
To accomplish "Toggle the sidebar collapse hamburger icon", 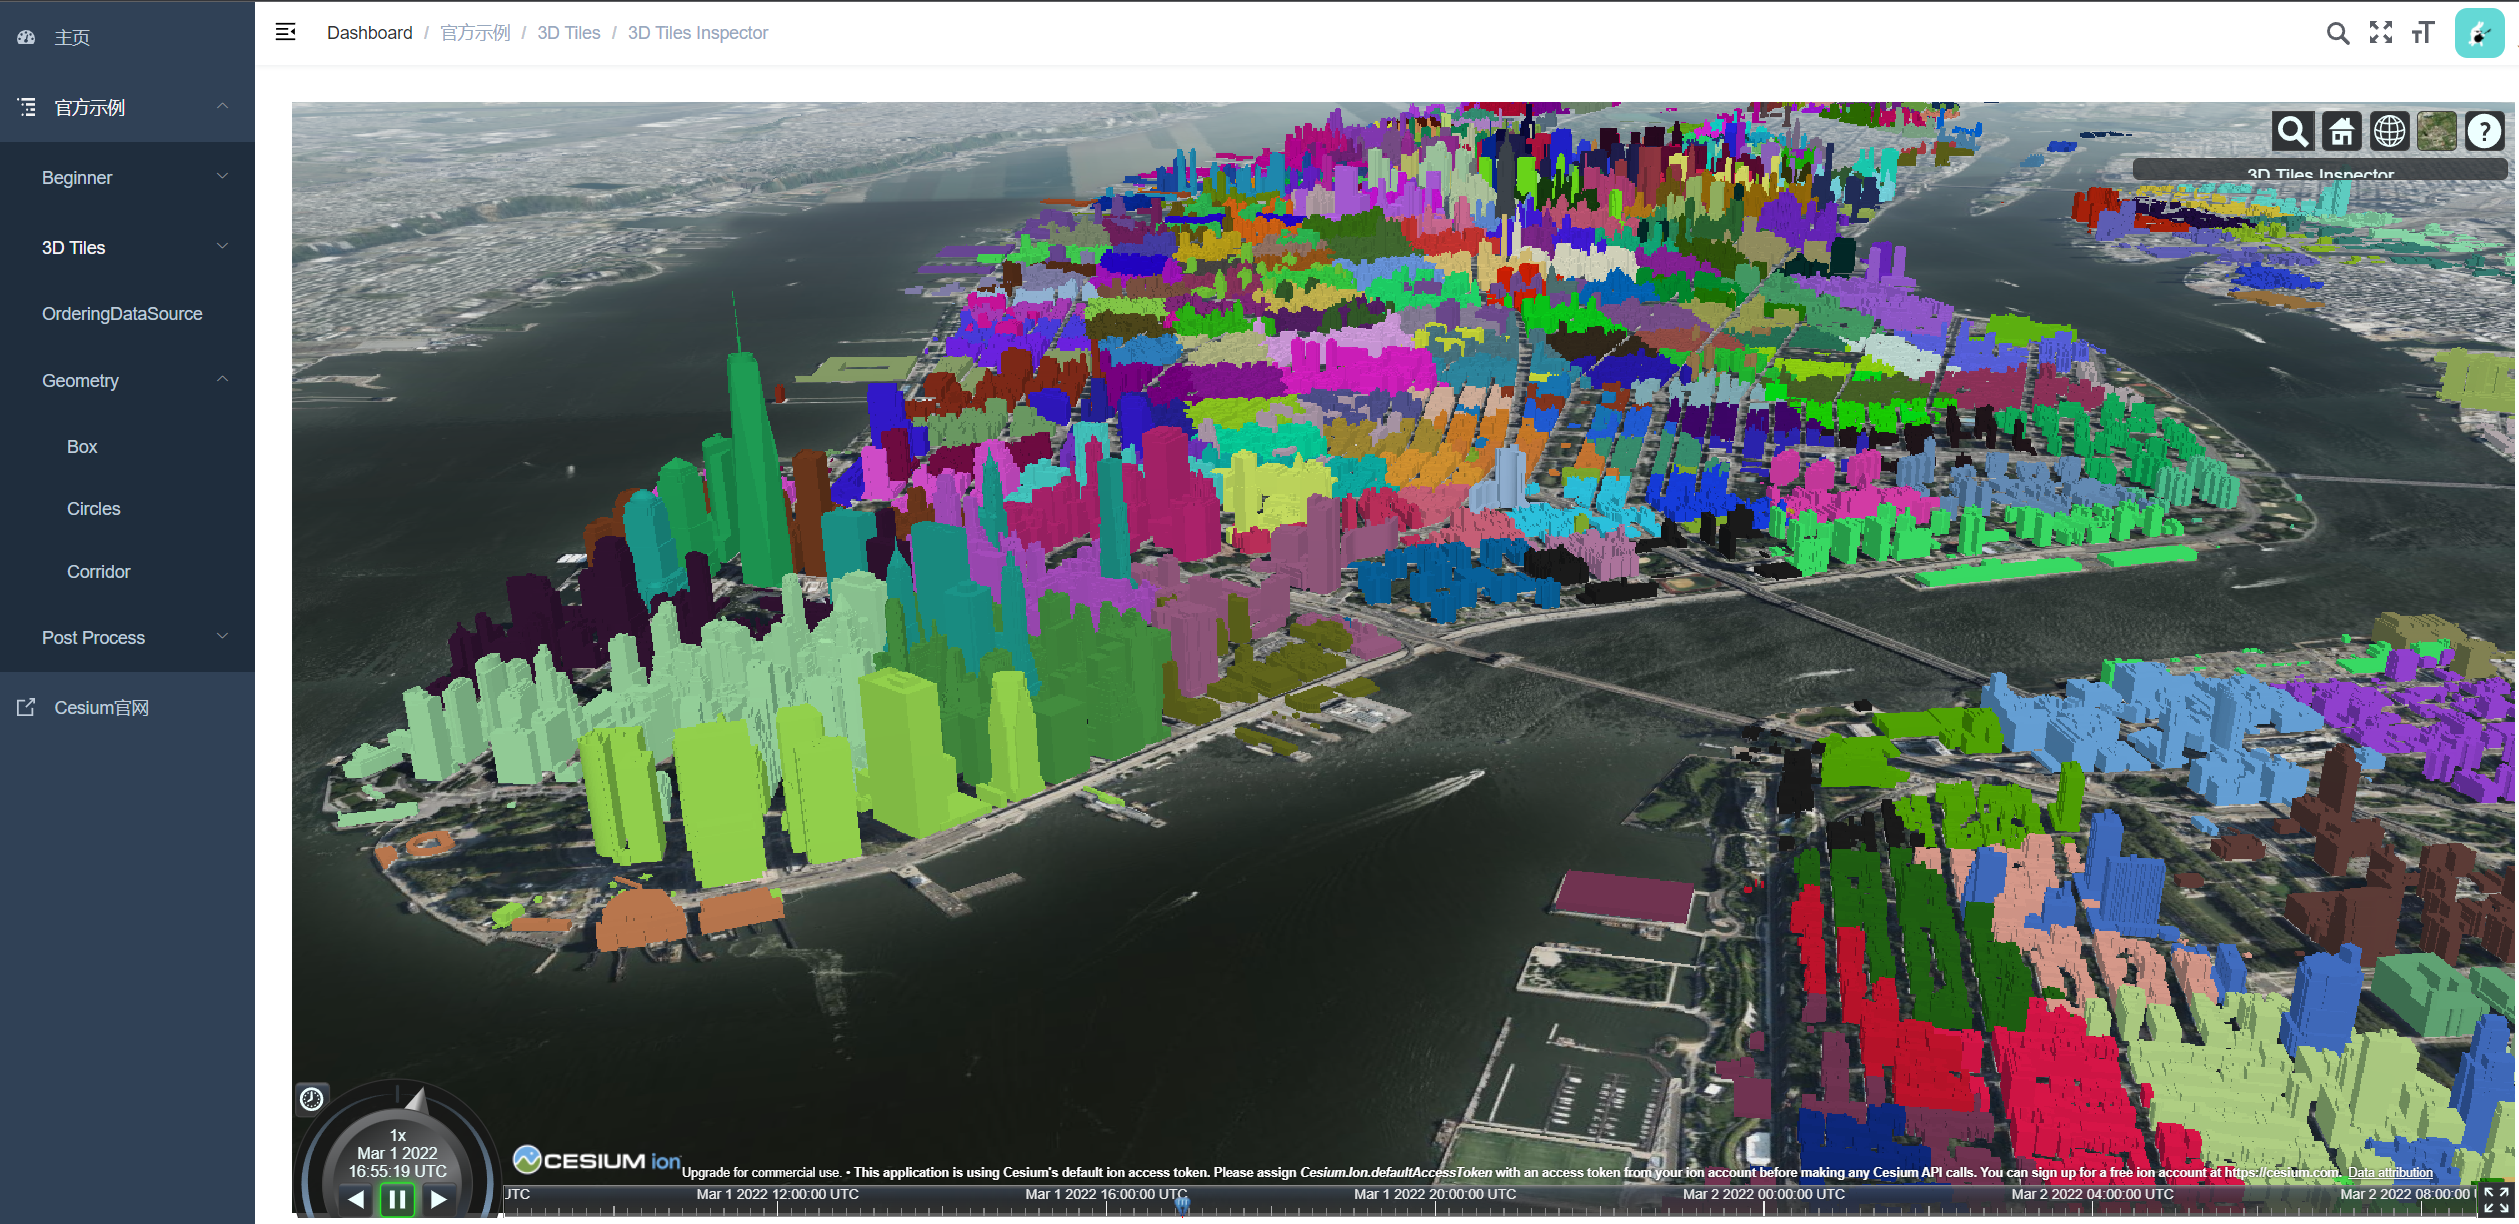I will 286,32.
